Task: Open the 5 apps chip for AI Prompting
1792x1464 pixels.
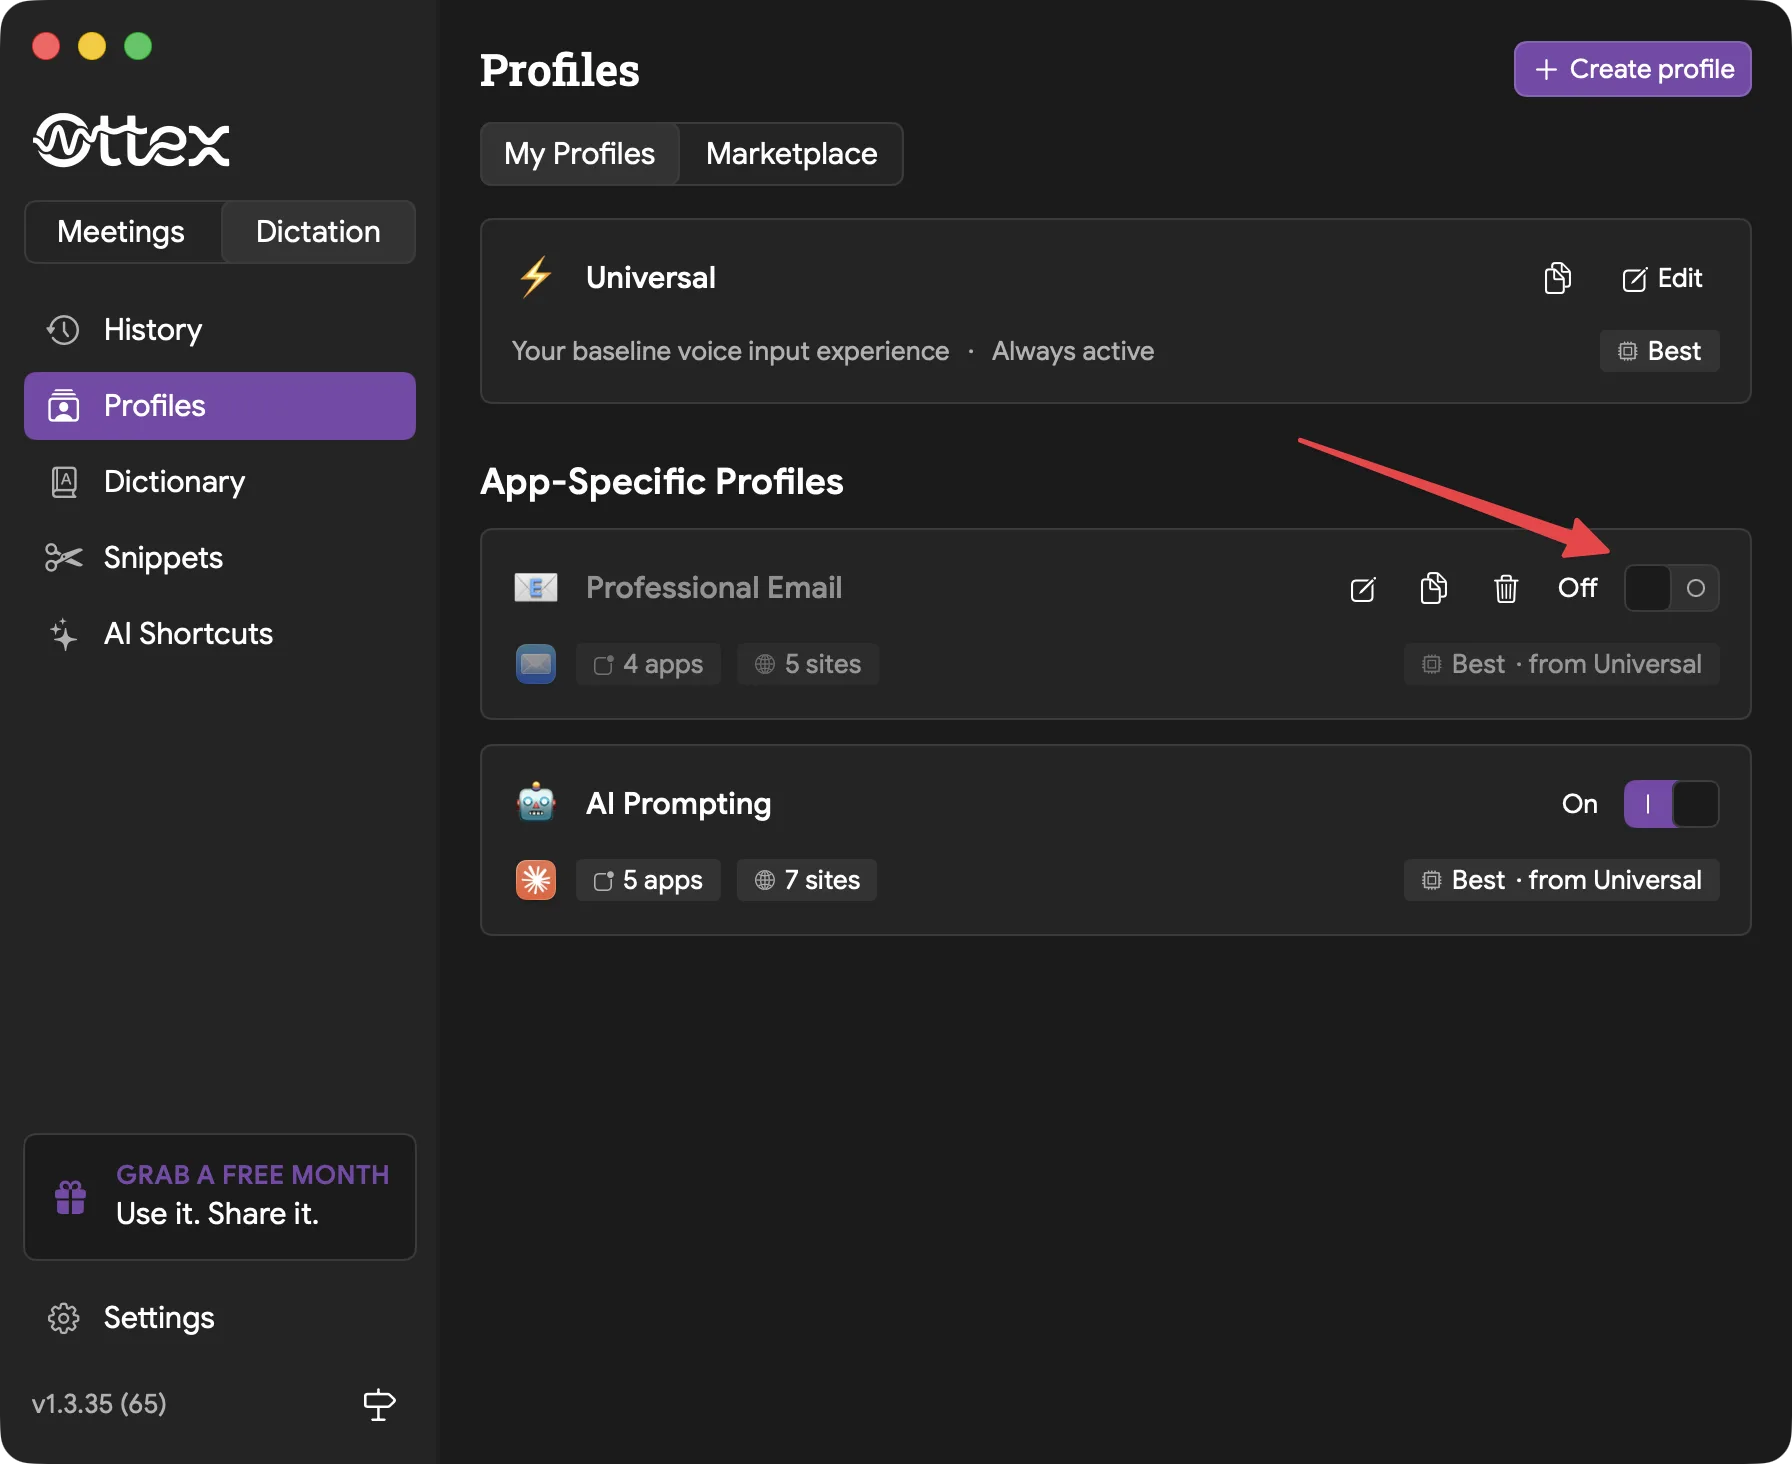Action: 648,880
